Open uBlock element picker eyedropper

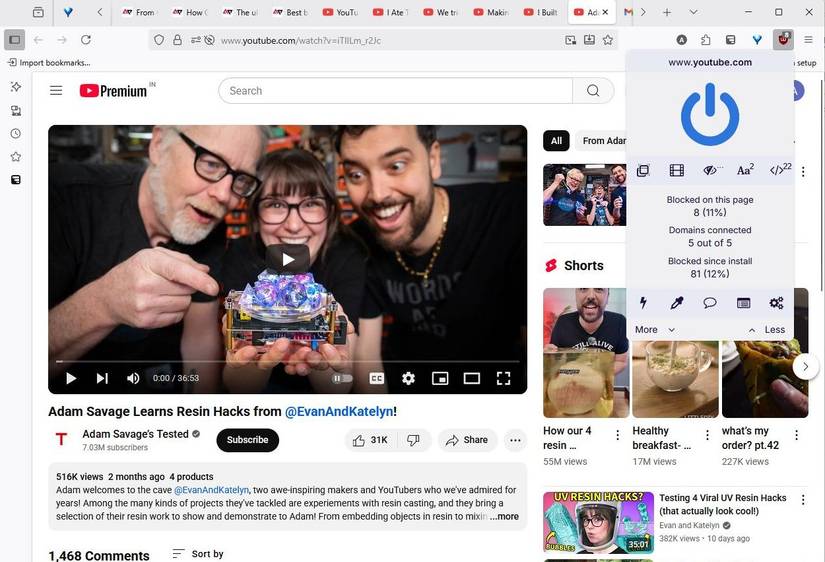(676, 303)
